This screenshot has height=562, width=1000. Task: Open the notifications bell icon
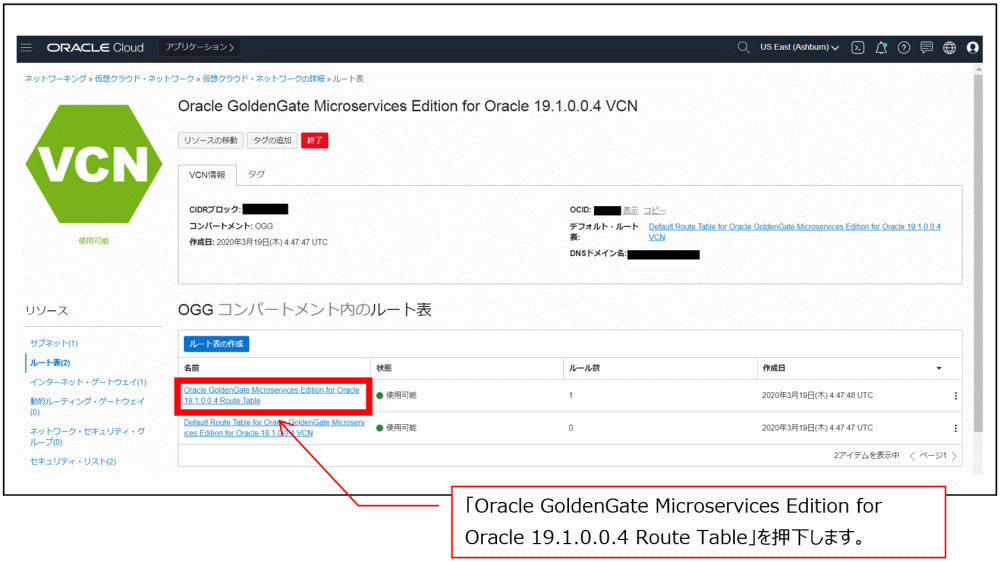tap(881, 48)
